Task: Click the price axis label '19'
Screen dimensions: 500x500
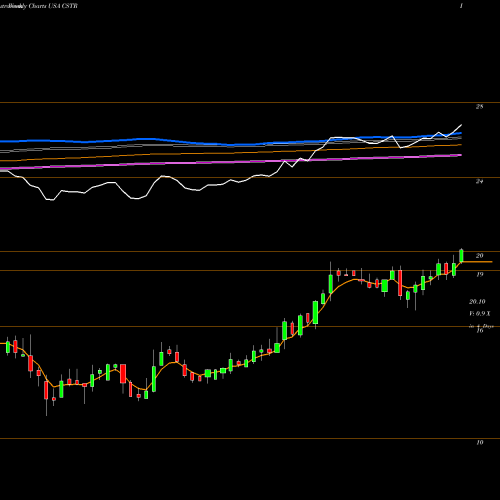Action: (x=479, y=274)
